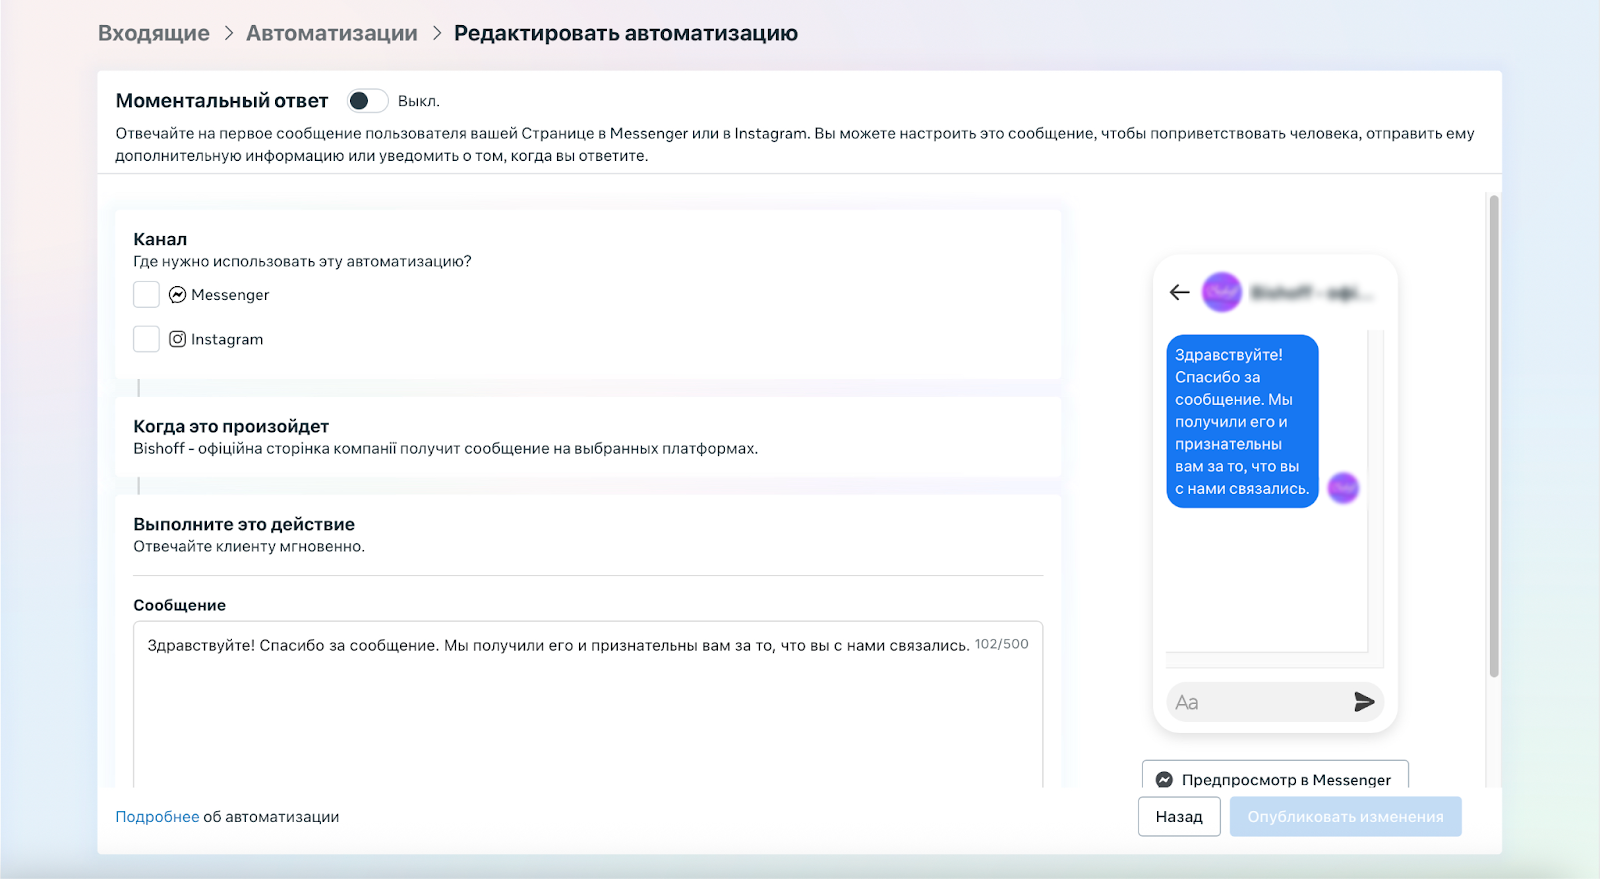Click Messenger icon on preview button
This screenshot has height=879, width=1600.
coord(1164,780)
